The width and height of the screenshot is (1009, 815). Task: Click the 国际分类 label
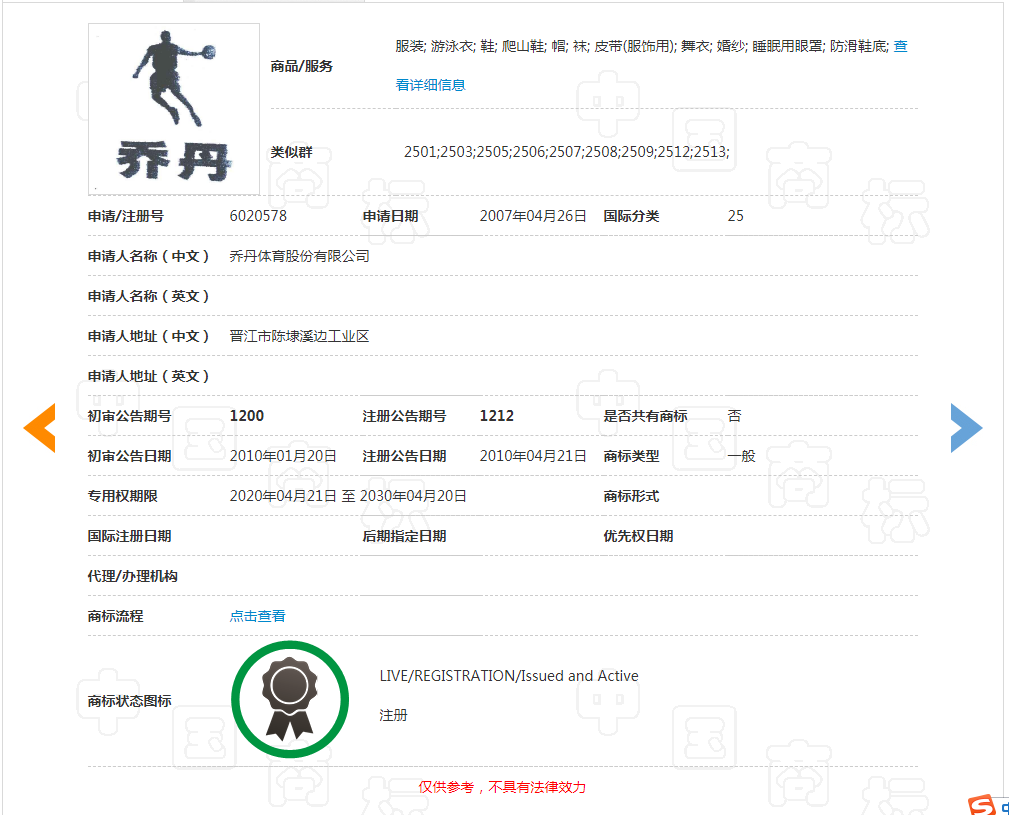tap(631, 216)
